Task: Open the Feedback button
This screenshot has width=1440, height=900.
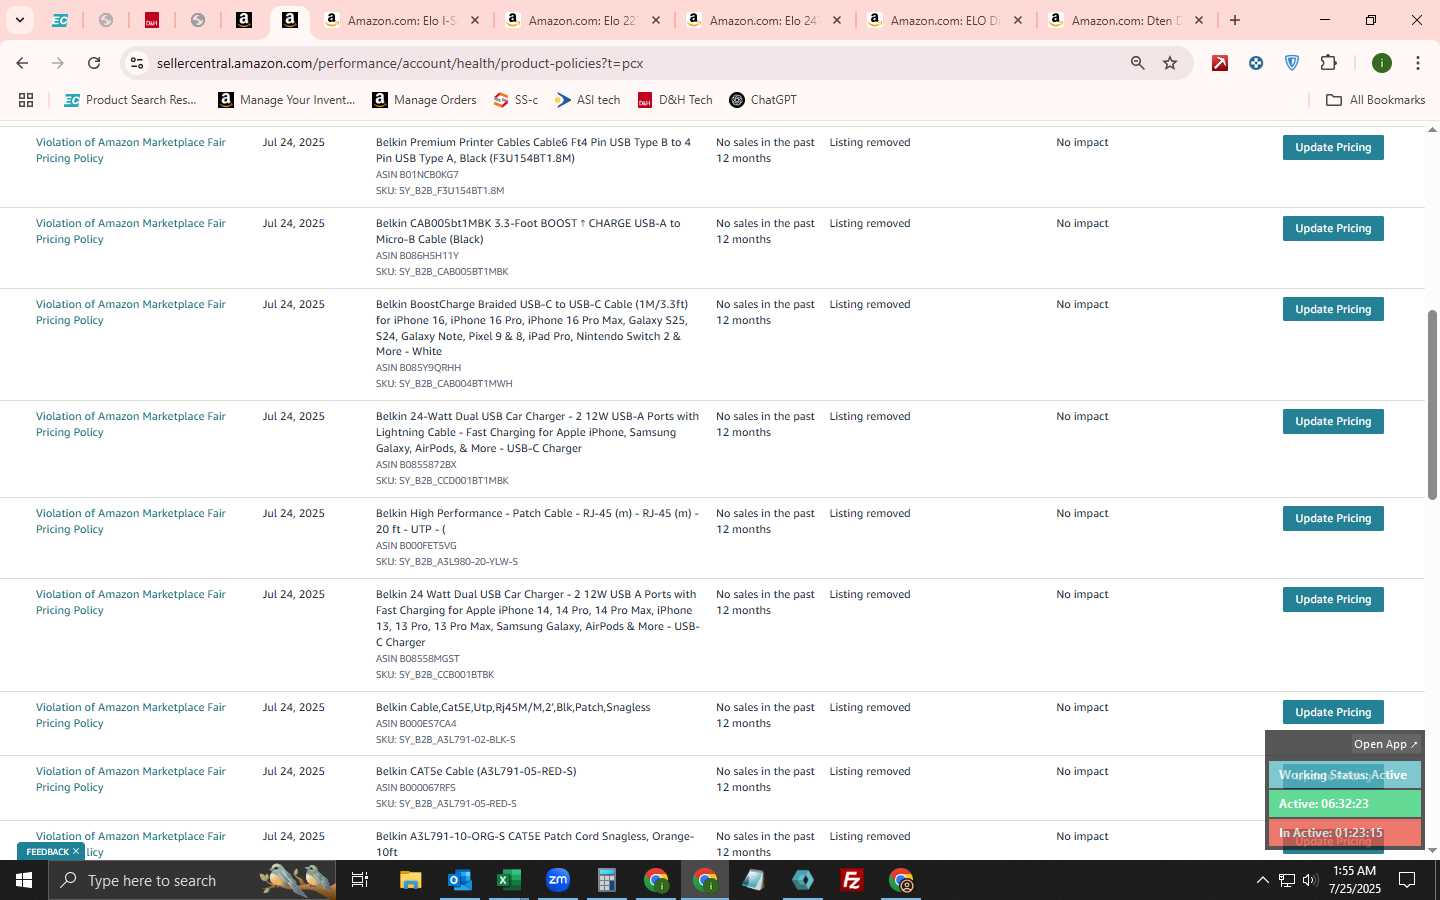Action: point(47,851)
